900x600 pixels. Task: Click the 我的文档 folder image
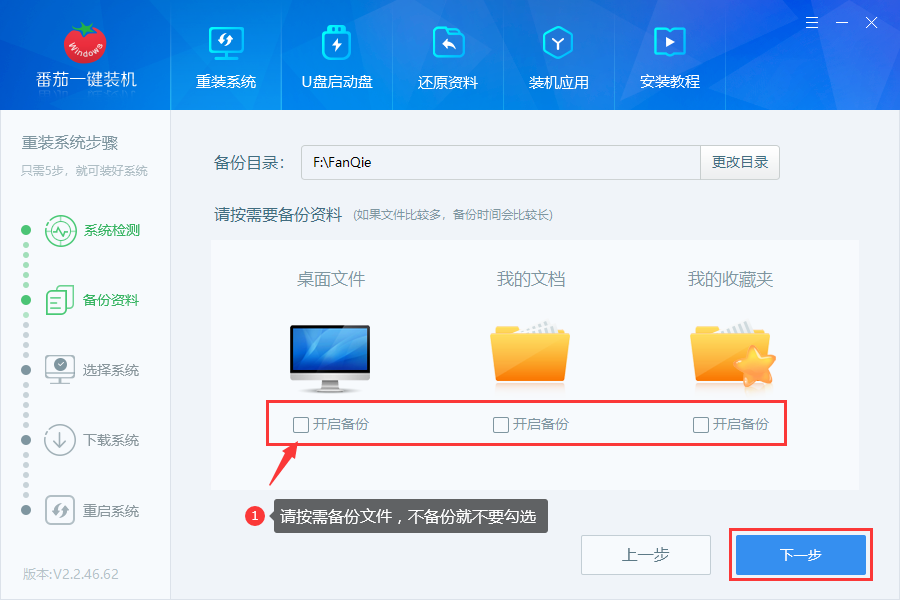(x=530, y=351)
